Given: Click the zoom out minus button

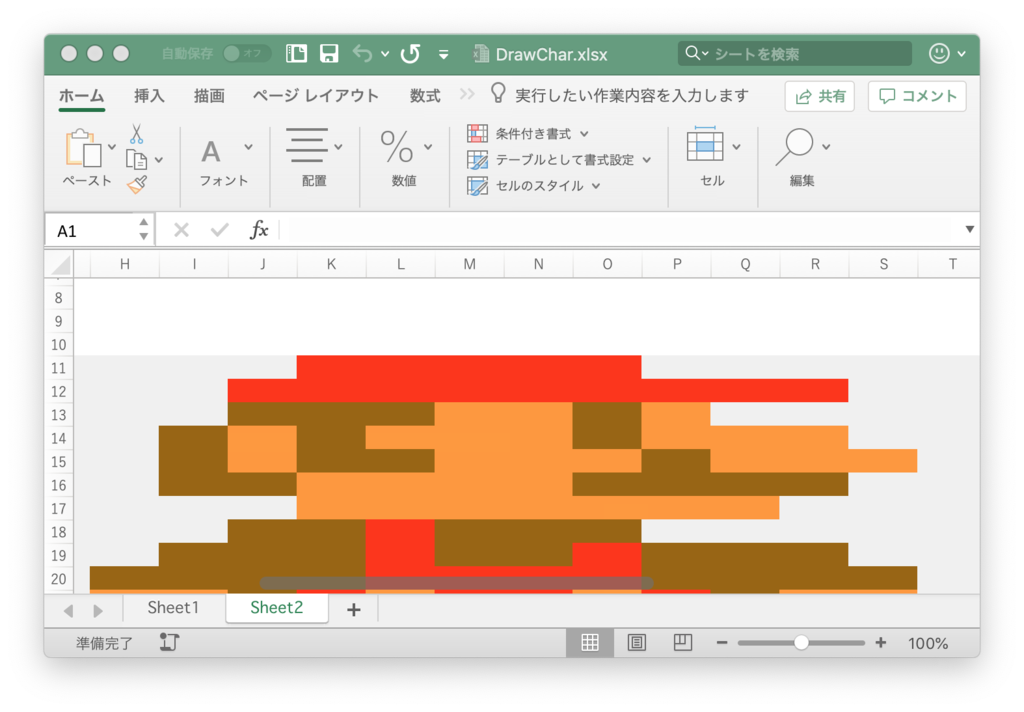Looking at the screenshot, I should pyautogui.click(x=722, y=643).
